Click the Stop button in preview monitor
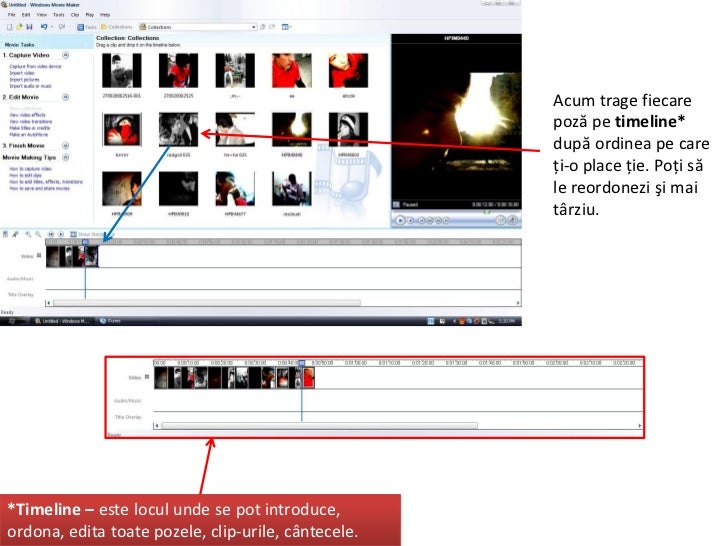Screen dimensions: 728x546 411,221
